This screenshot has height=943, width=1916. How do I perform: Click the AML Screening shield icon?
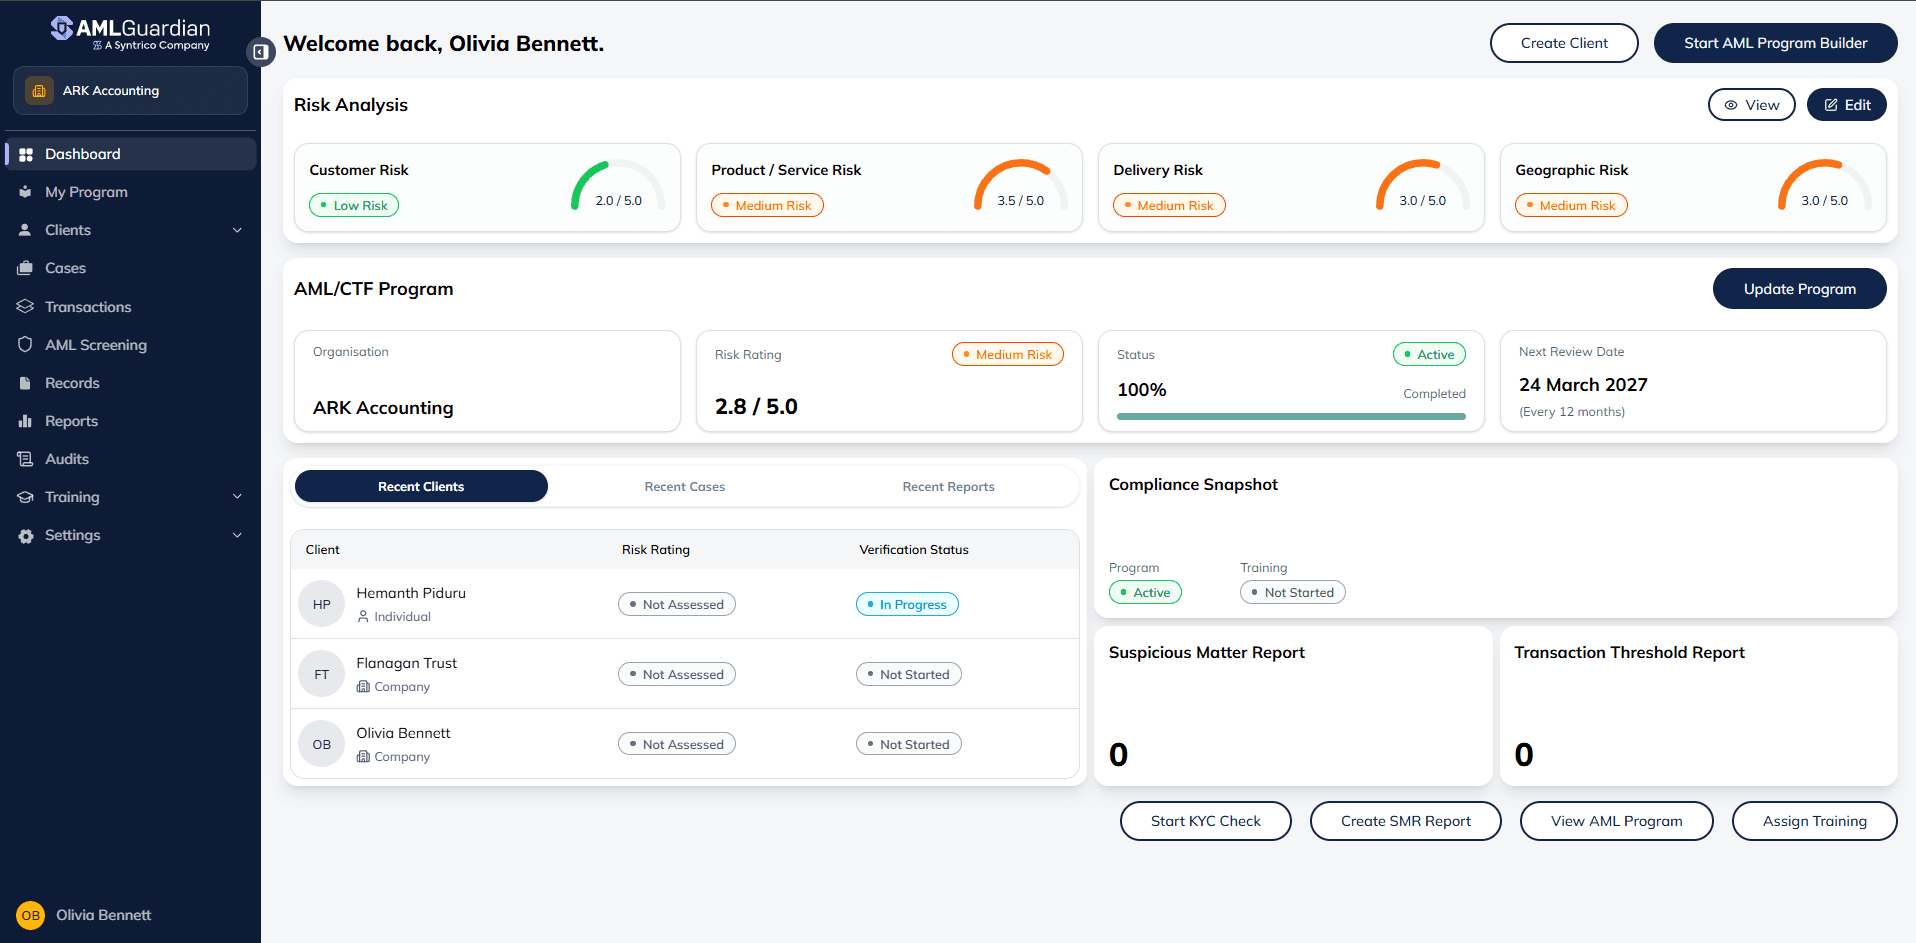tap(26, 344)
